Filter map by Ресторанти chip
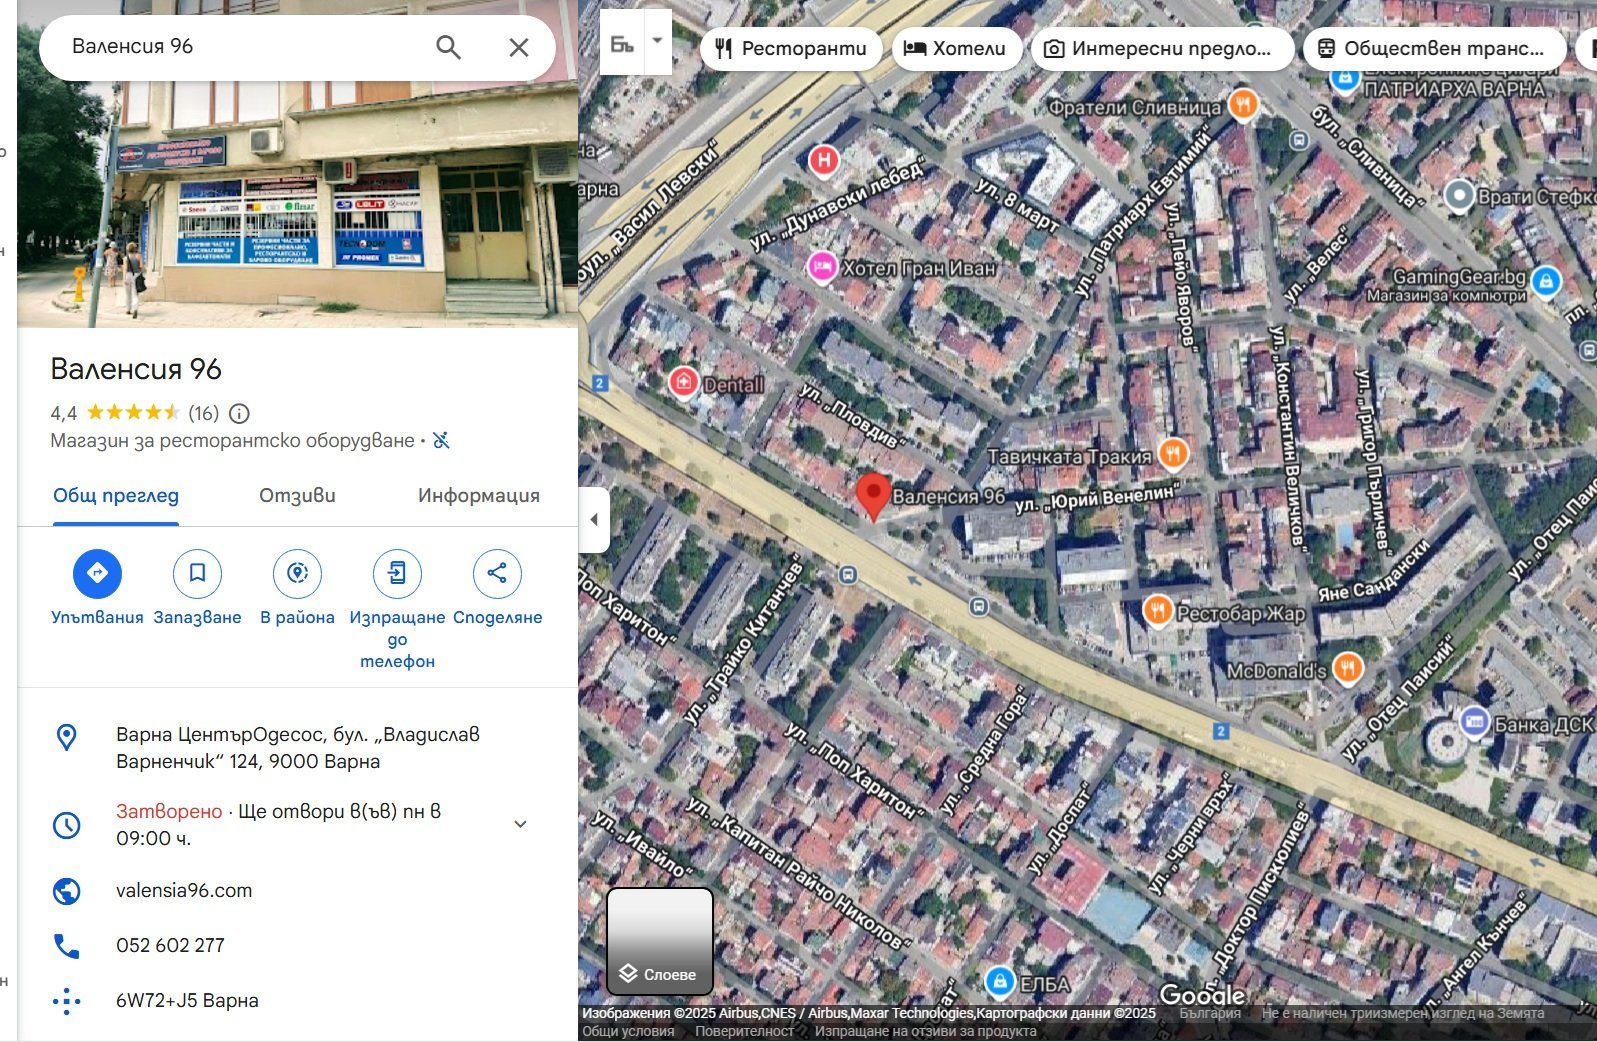 (791, 48)
